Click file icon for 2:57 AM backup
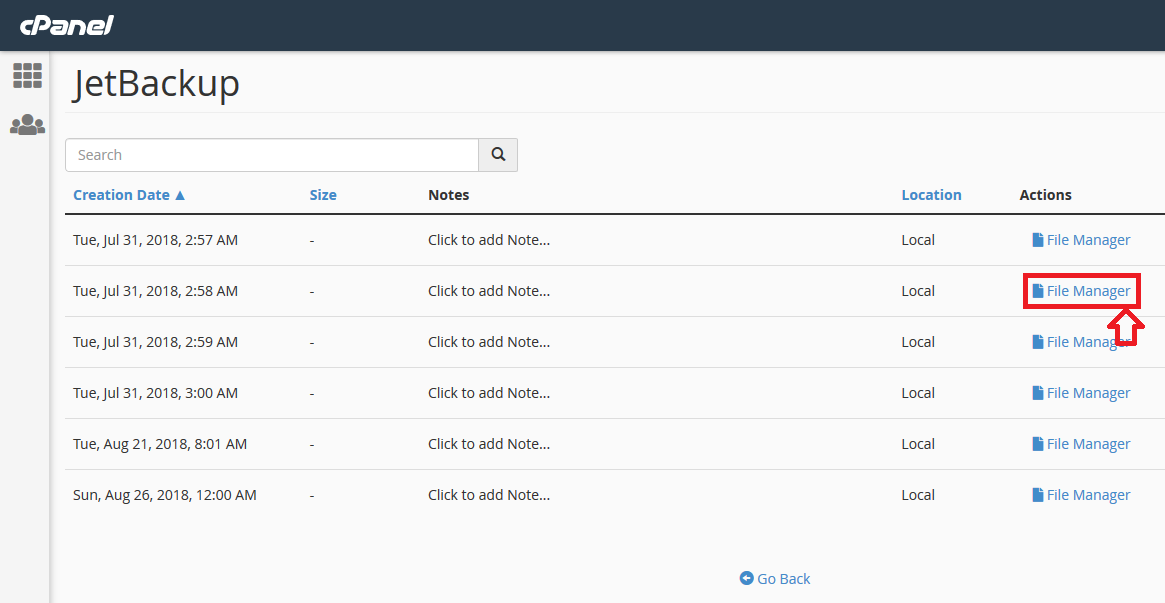1165x603 pixels. [x=1038, y=240]
